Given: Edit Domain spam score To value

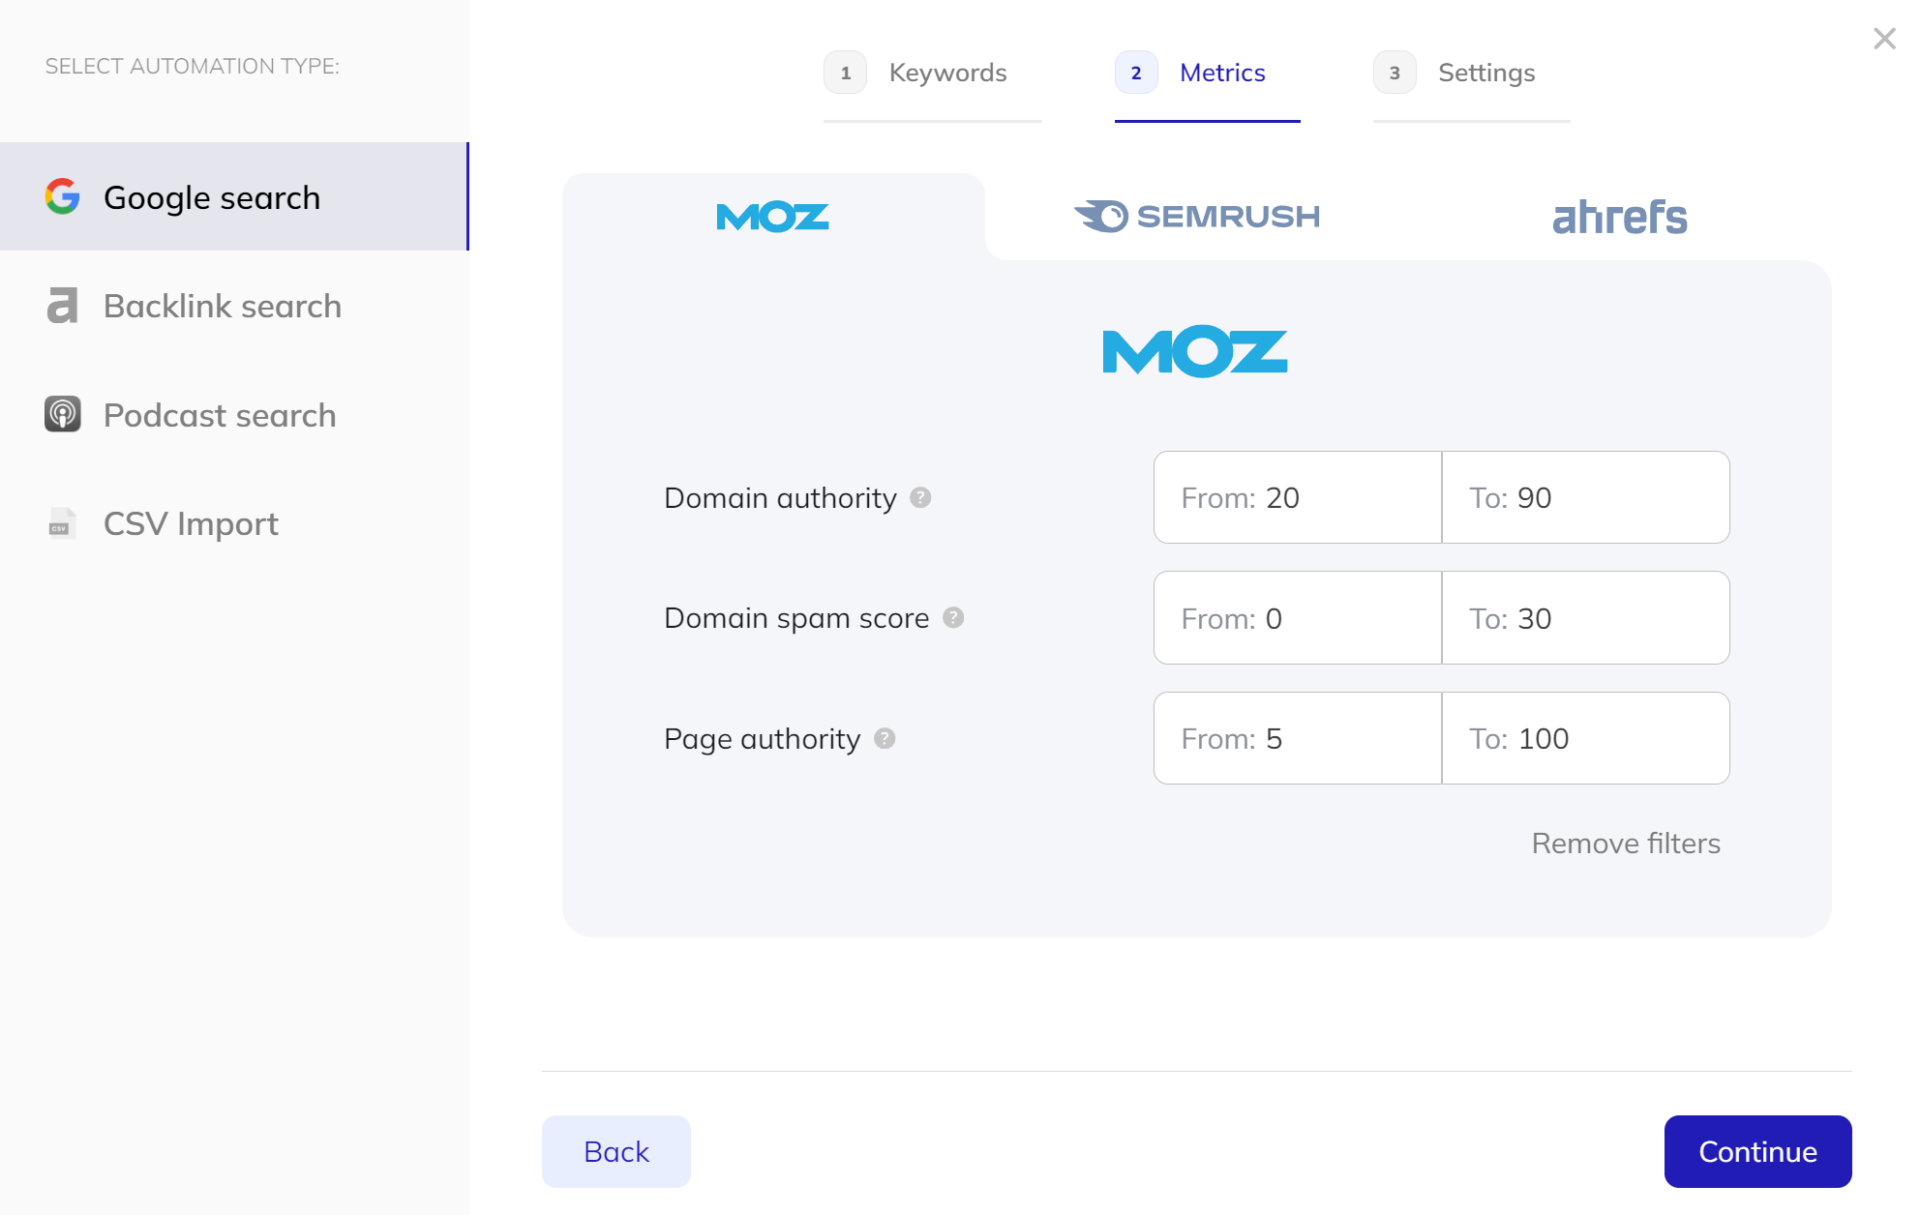Looking at the screenshot, I should pyautogui.click(x=1585, y=618).
